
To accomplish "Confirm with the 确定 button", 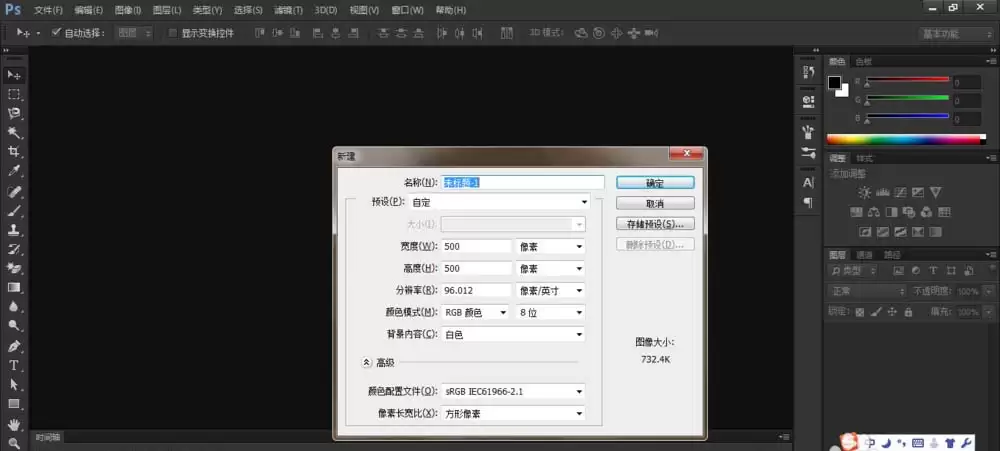I will (655, 182).
